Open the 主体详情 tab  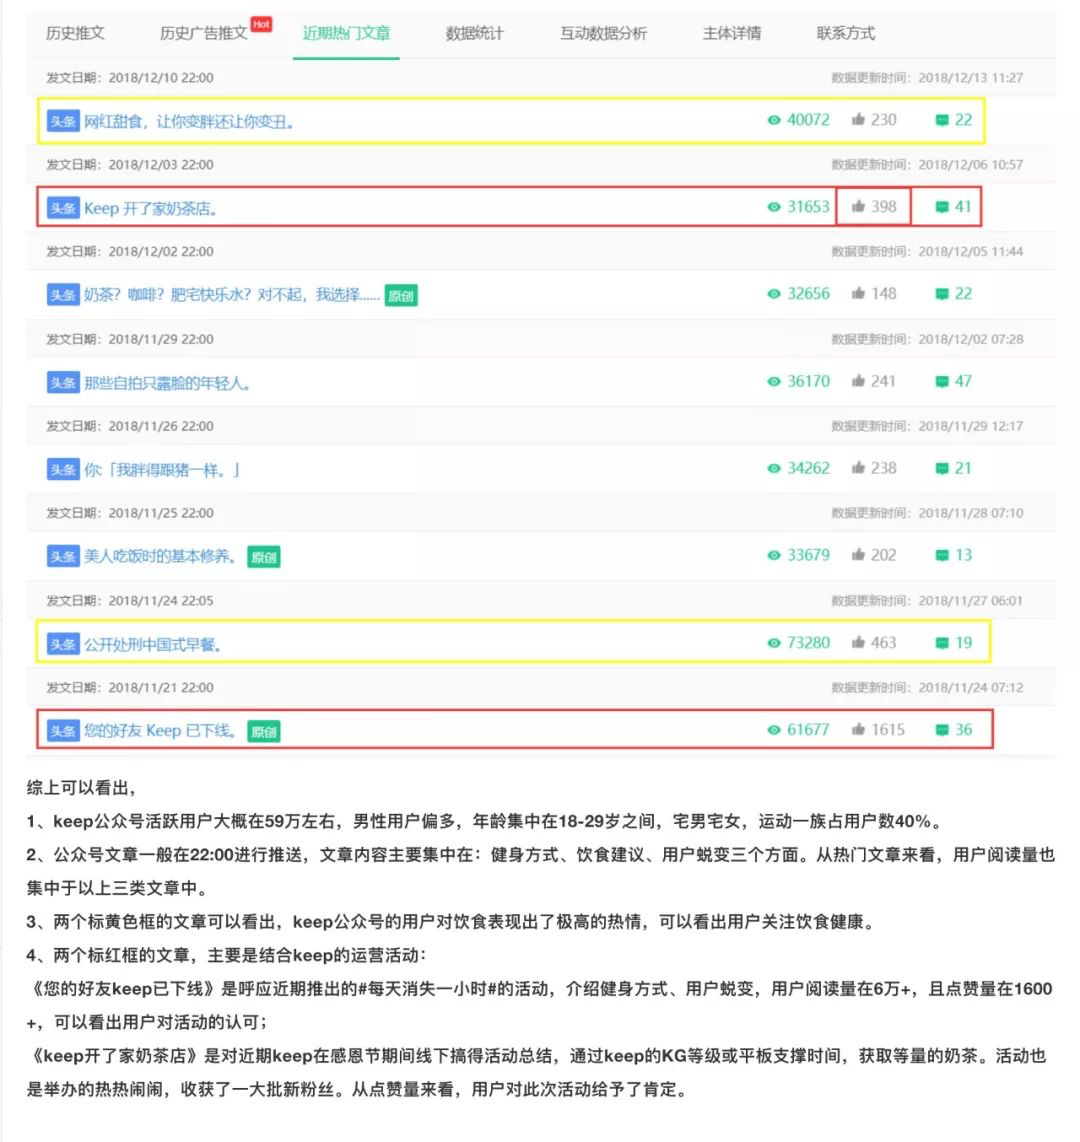tap(732, 33)
